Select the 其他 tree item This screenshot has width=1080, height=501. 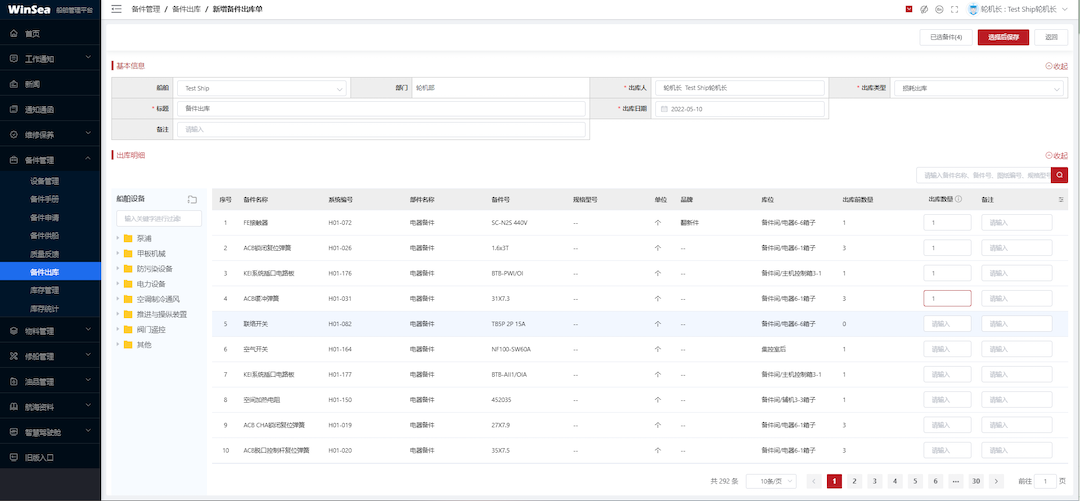pos(144,345)
